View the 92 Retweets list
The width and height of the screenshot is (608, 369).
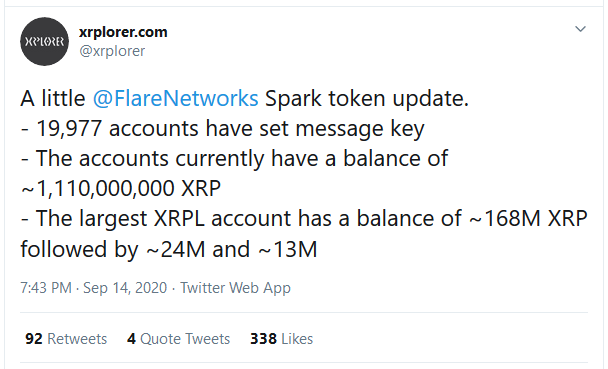[66, 339]
